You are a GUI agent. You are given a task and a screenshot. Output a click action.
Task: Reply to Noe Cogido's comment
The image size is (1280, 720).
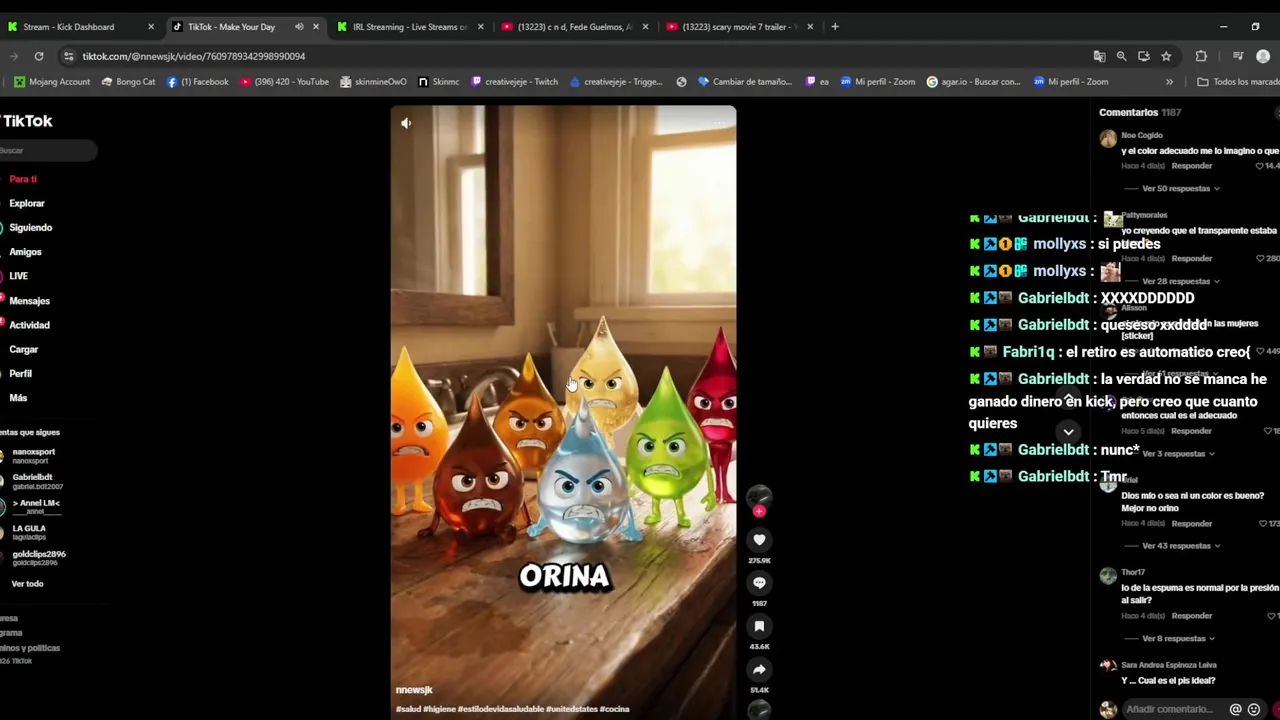1191,166
